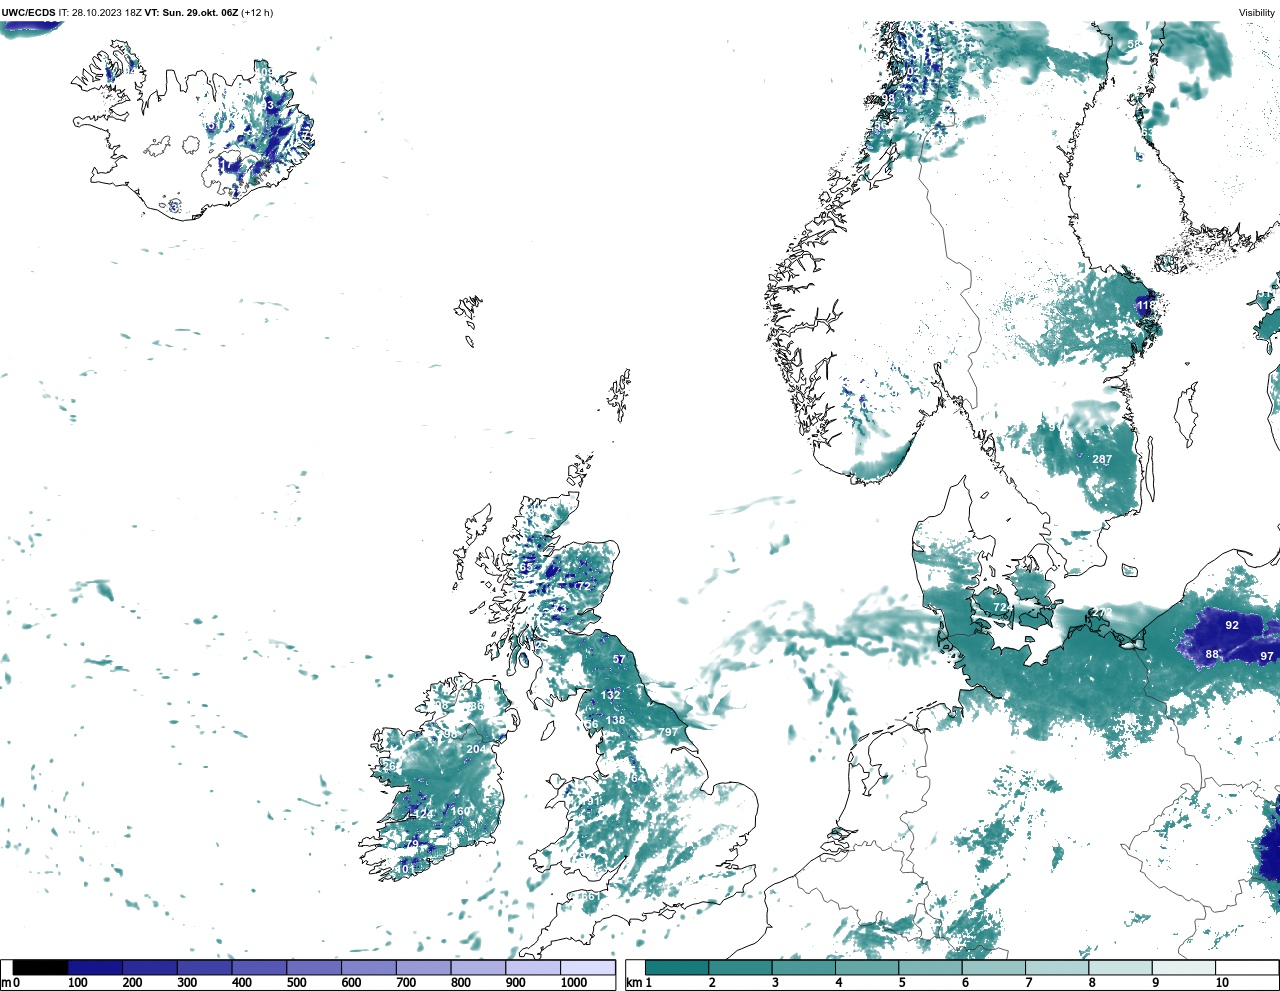Select the '10' label in kilometre legend
The height and width of the screenshot is (991, 1280).
[1222, 983]
